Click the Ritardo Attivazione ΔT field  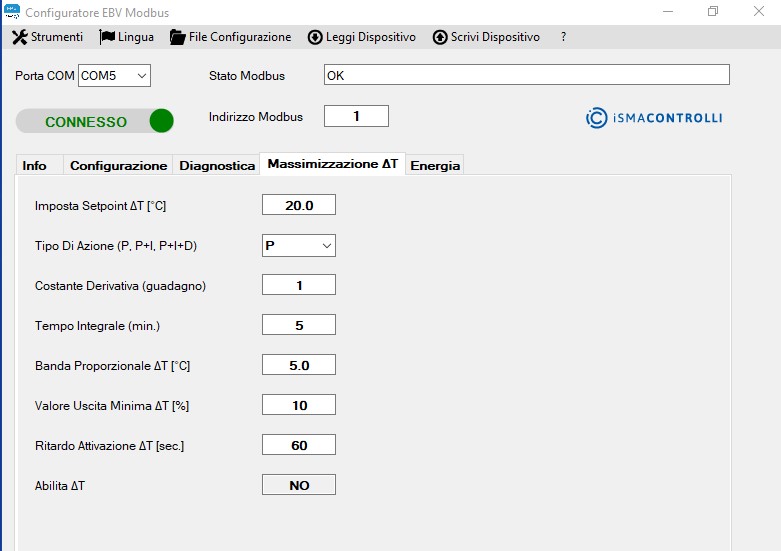tap(299, 445)
